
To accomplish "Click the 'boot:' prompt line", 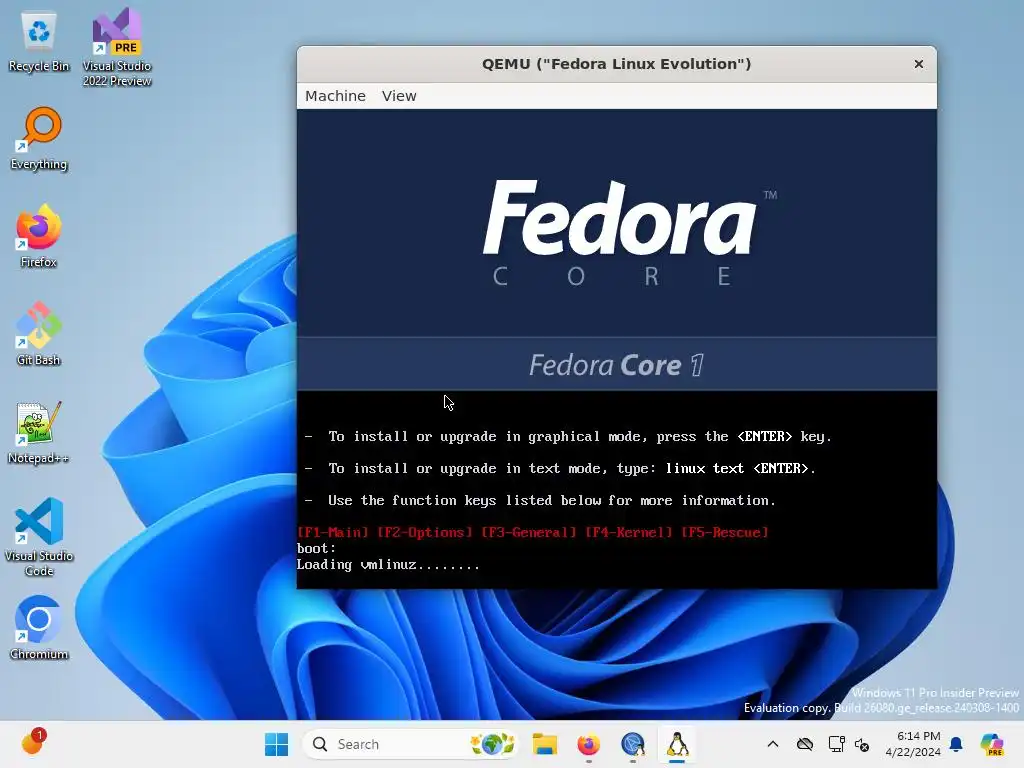I will click(x=316, y=549).
